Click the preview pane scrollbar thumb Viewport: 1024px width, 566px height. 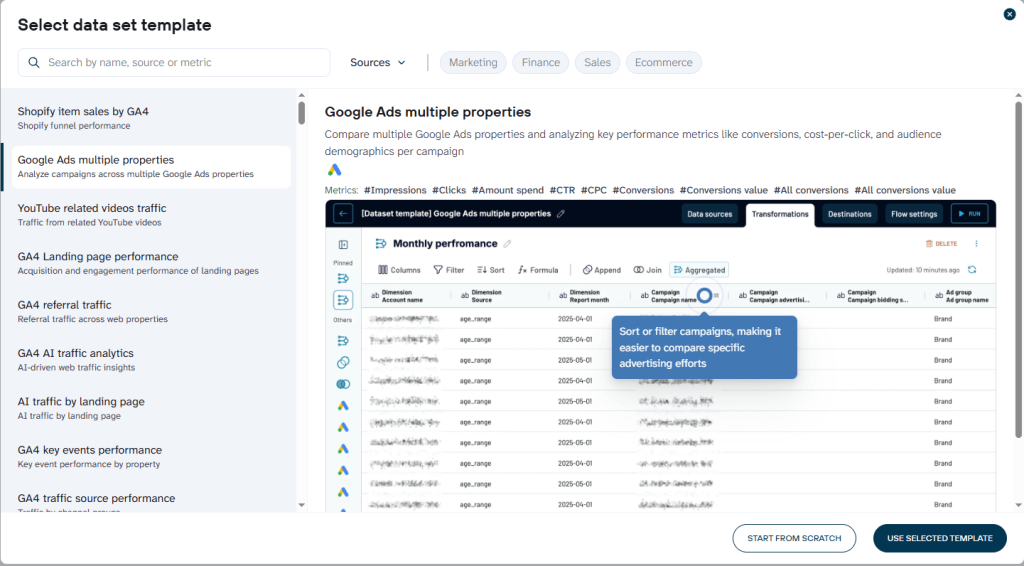point(1018,268)
